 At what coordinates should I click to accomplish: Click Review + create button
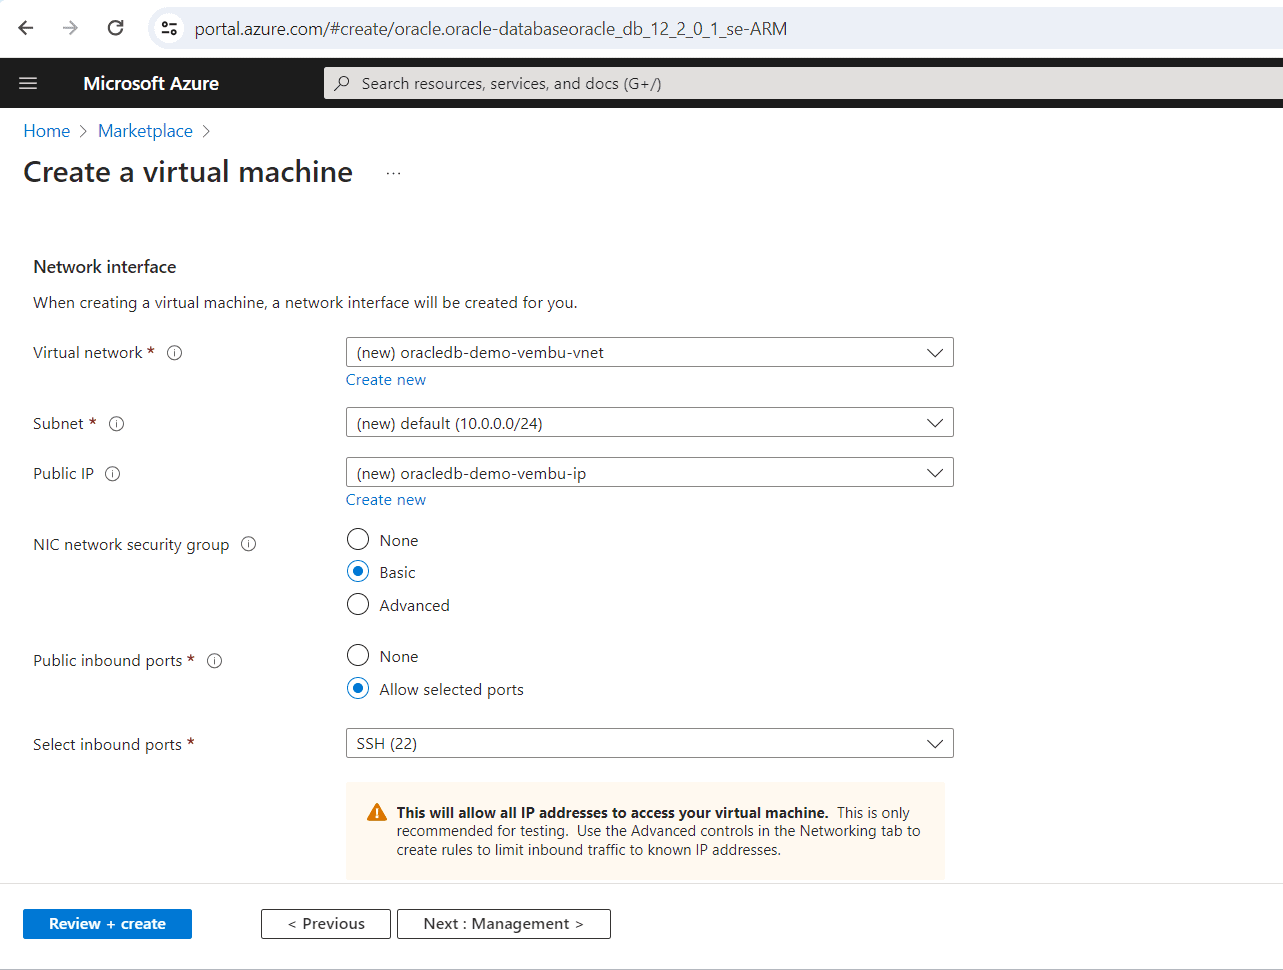107,924
